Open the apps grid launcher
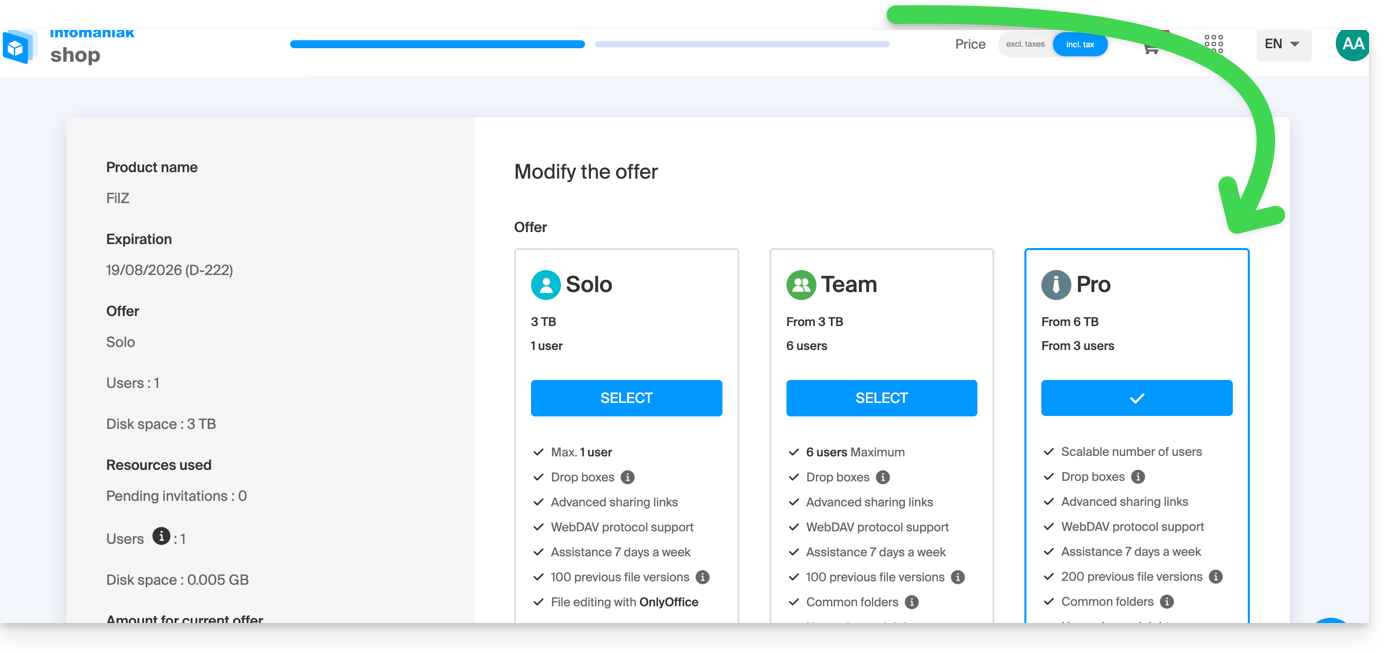 (1213, 44)
